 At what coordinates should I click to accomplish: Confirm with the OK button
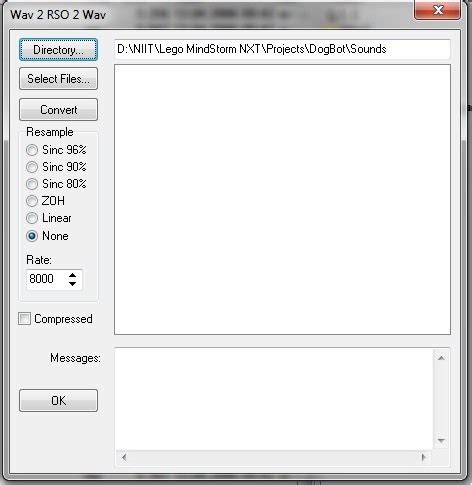click(x=58, y=401)
